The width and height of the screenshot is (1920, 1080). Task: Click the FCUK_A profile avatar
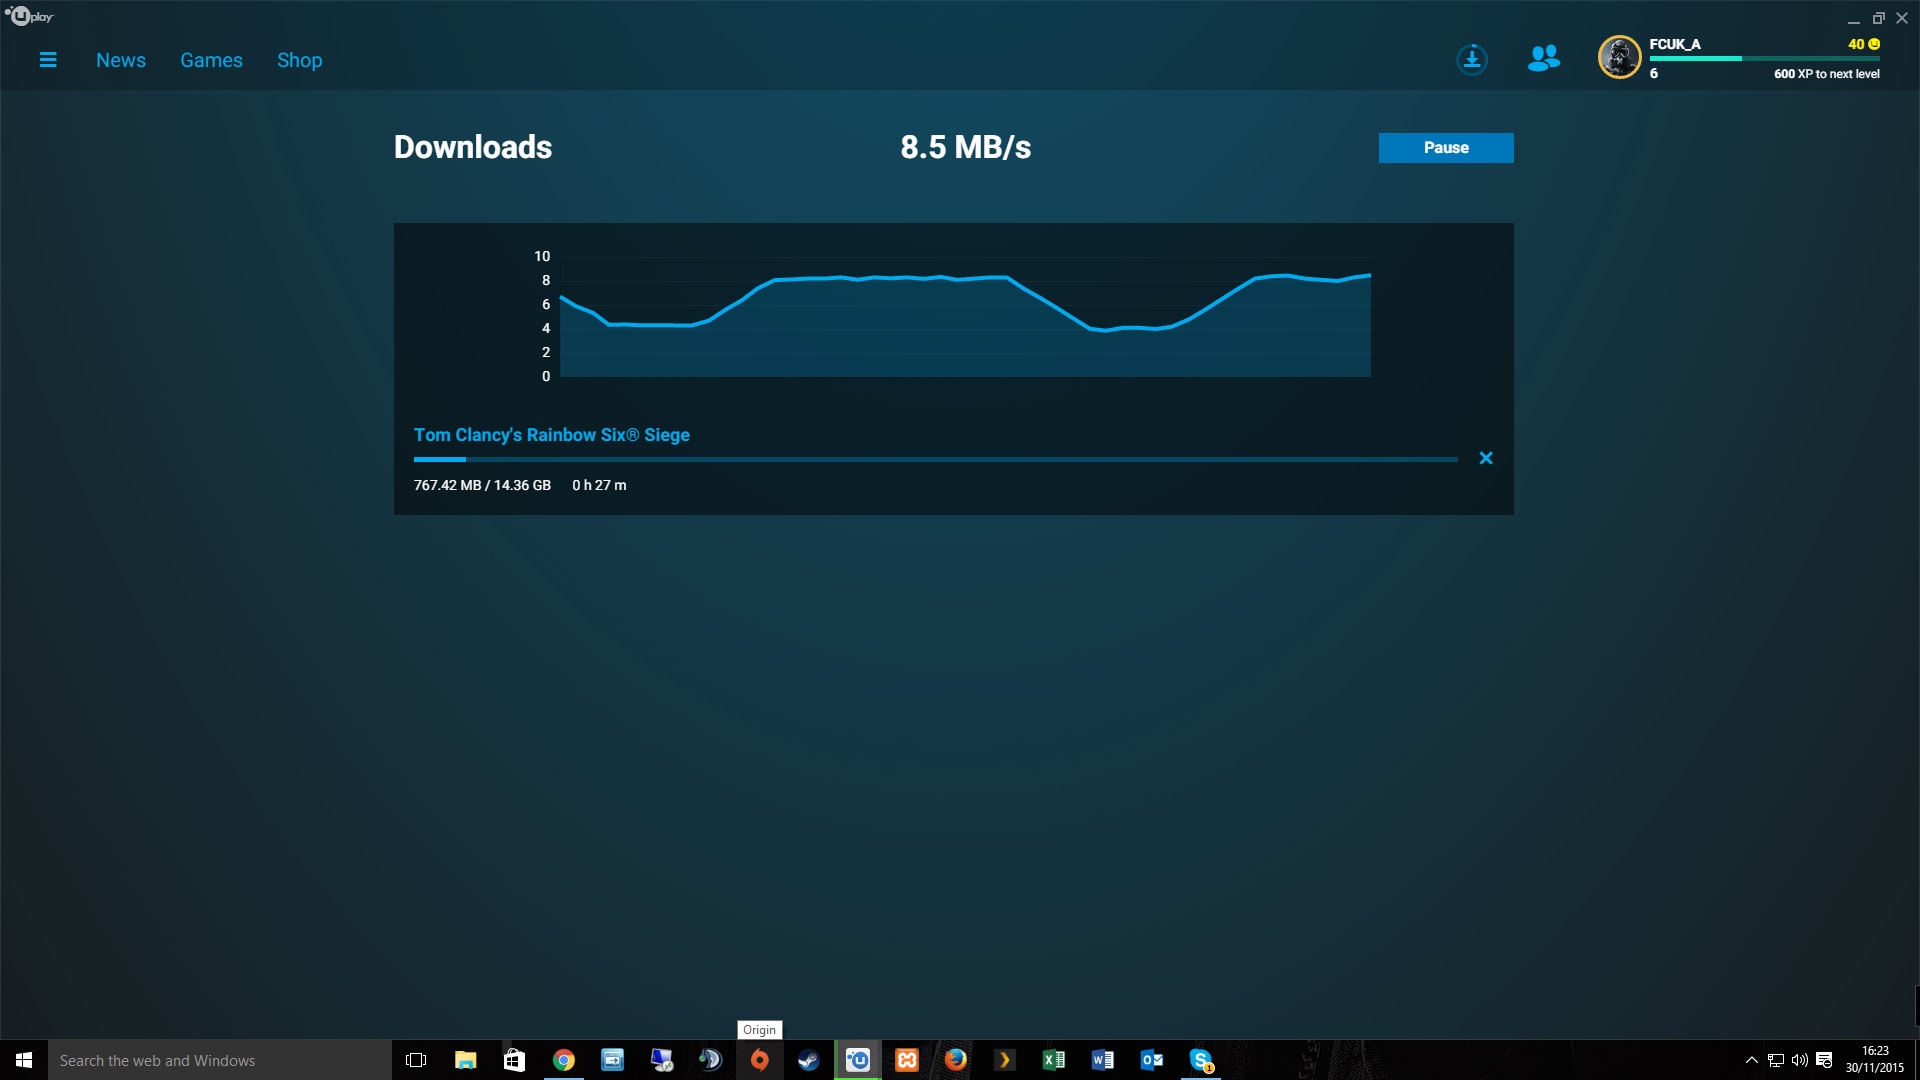[x=1619, y=57]
